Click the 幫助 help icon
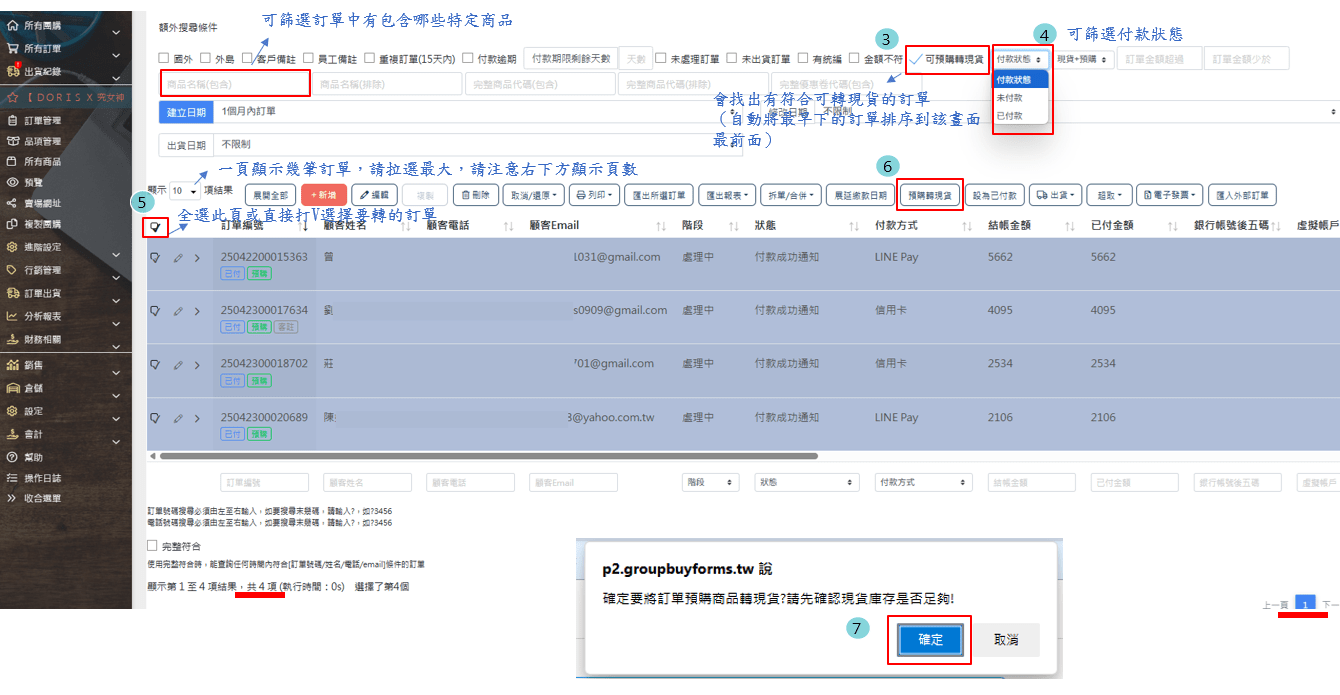This screenshot has height=695, width=1340. pyautogui.click(x=12, y=457)
